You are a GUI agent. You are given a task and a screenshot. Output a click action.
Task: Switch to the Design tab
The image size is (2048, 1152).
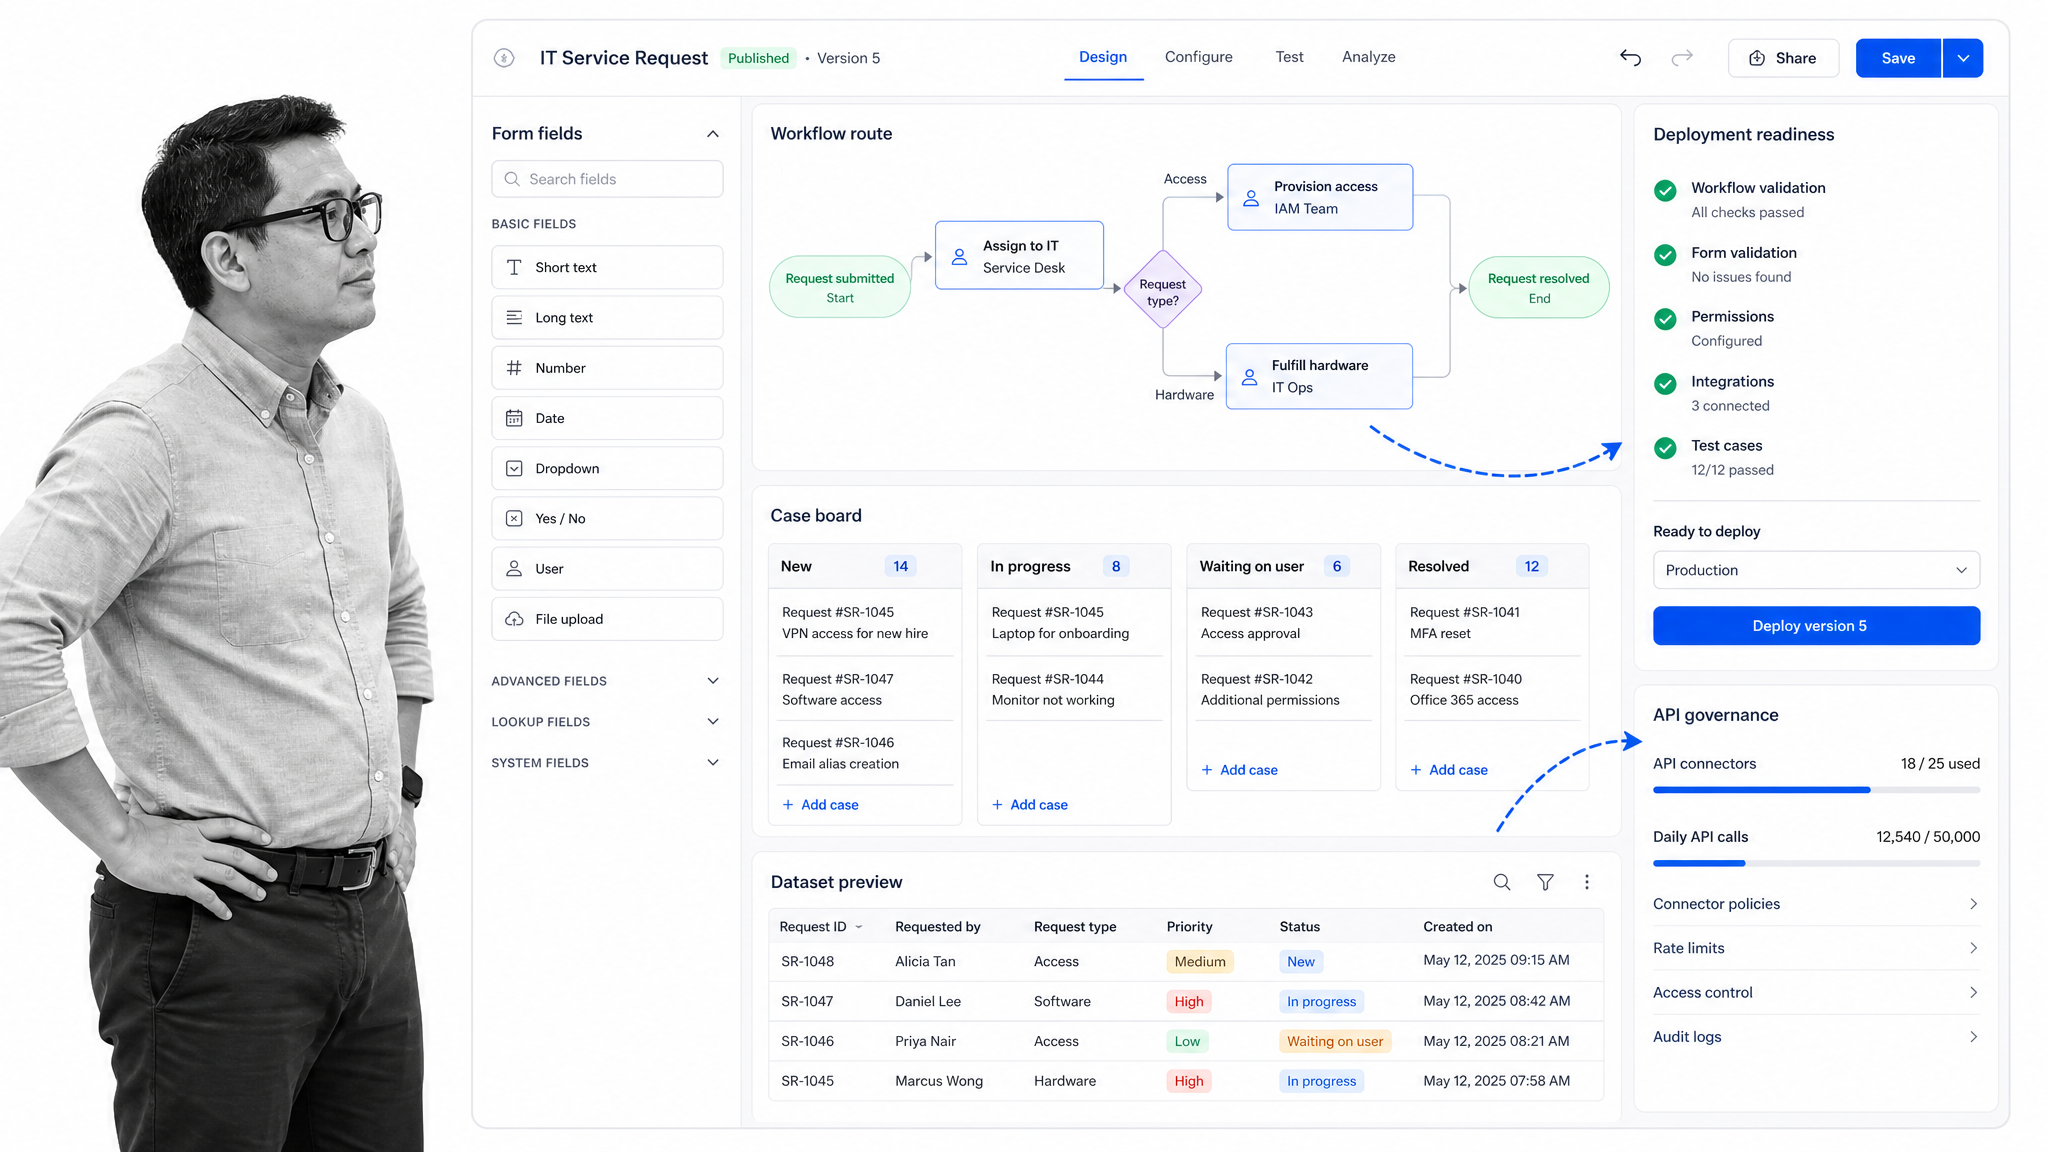click(1103, 57)
